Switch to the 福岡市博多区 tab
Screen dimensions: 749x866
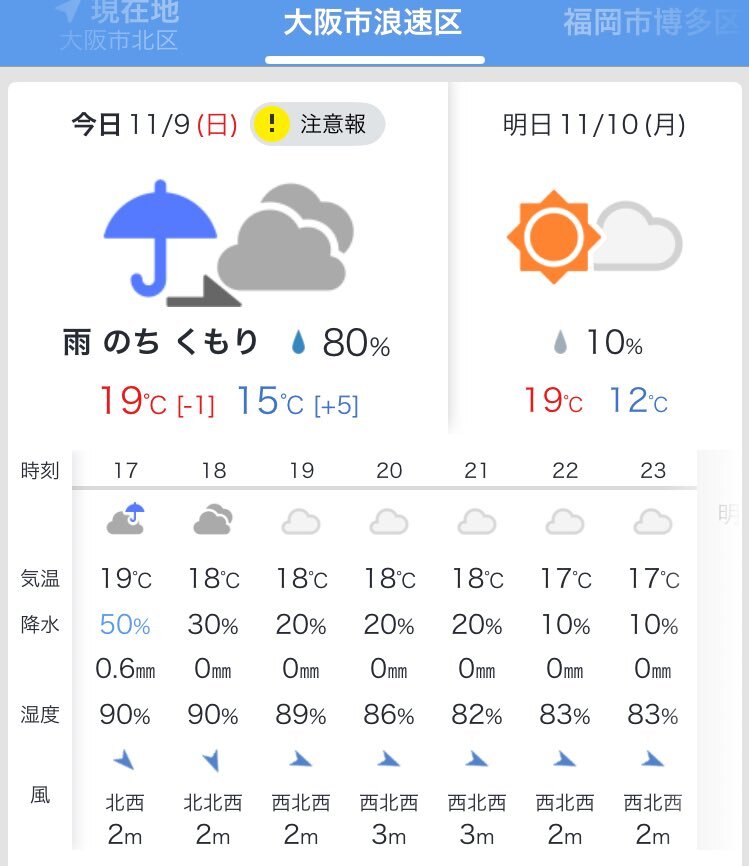(650, 22)
